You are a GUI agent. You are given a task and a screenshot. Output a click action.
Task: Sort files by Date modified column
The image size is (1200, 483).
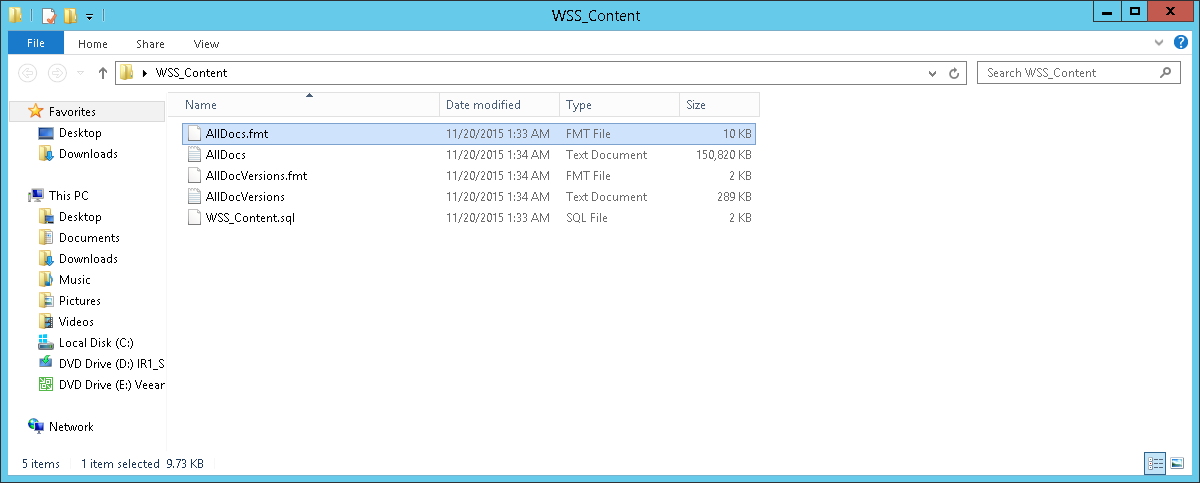pos(483,105)
